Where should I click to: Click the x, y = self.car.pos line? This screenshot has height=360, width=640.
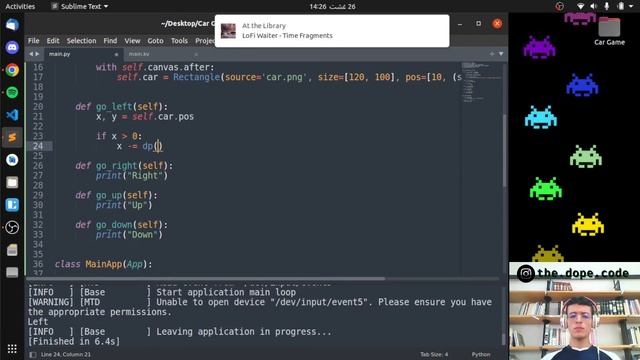(x=144, y=116)
